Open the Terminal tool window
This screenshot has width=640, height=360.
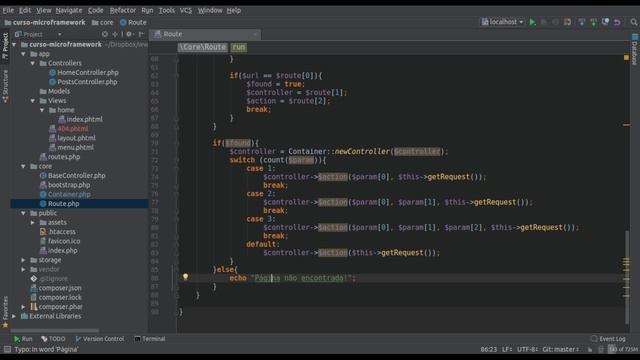point(150,339)
